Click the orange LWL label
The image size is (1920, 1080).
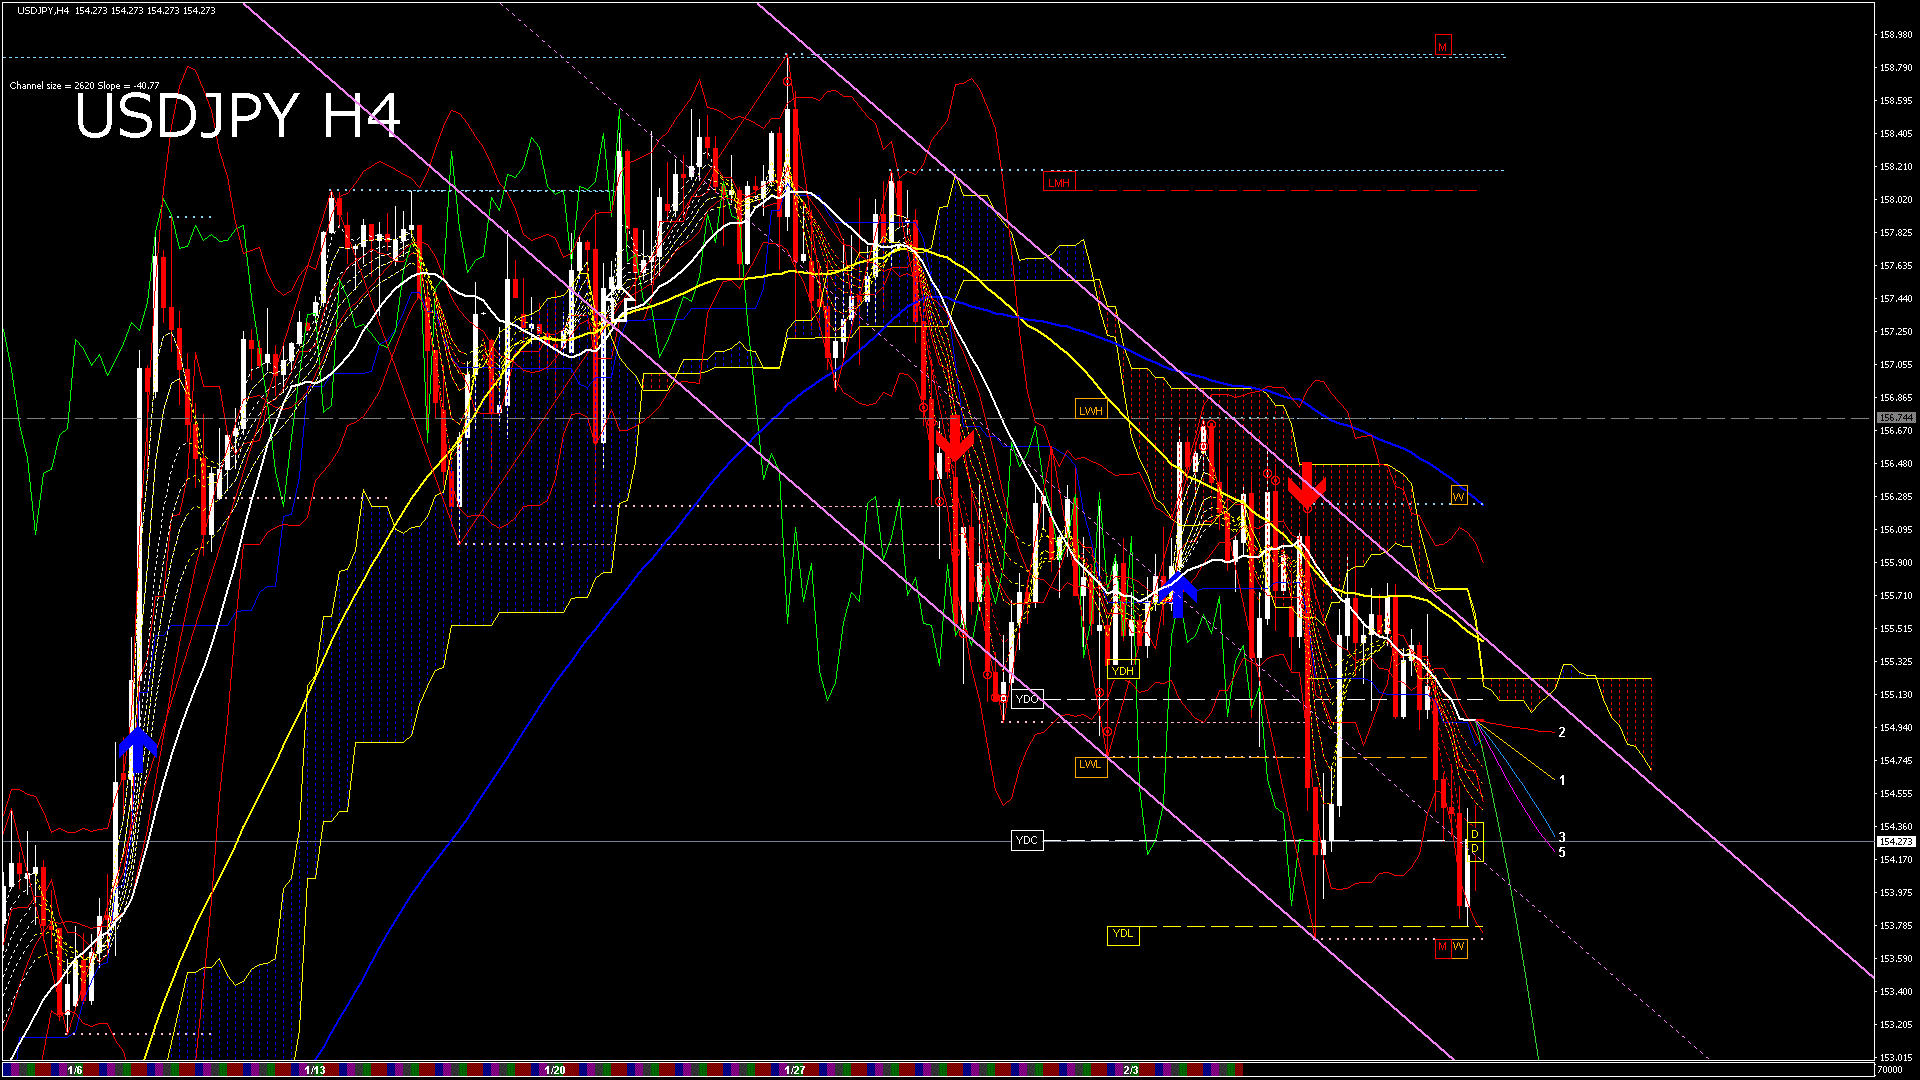[1090, 765]
